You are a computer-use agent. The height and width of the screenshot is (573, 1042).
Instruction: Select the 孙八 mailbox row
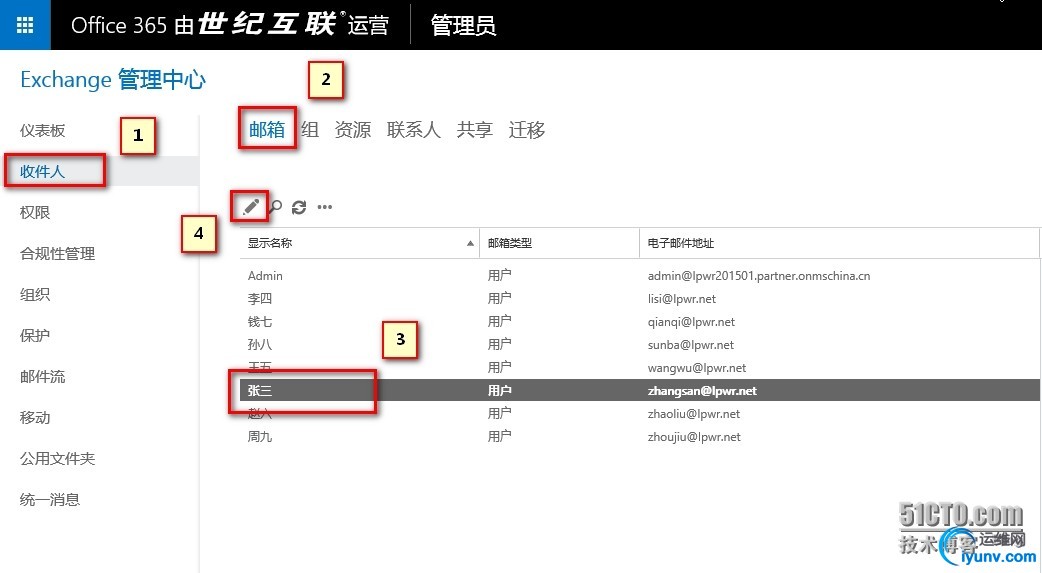pyautogui.click(x=640, y=344)
